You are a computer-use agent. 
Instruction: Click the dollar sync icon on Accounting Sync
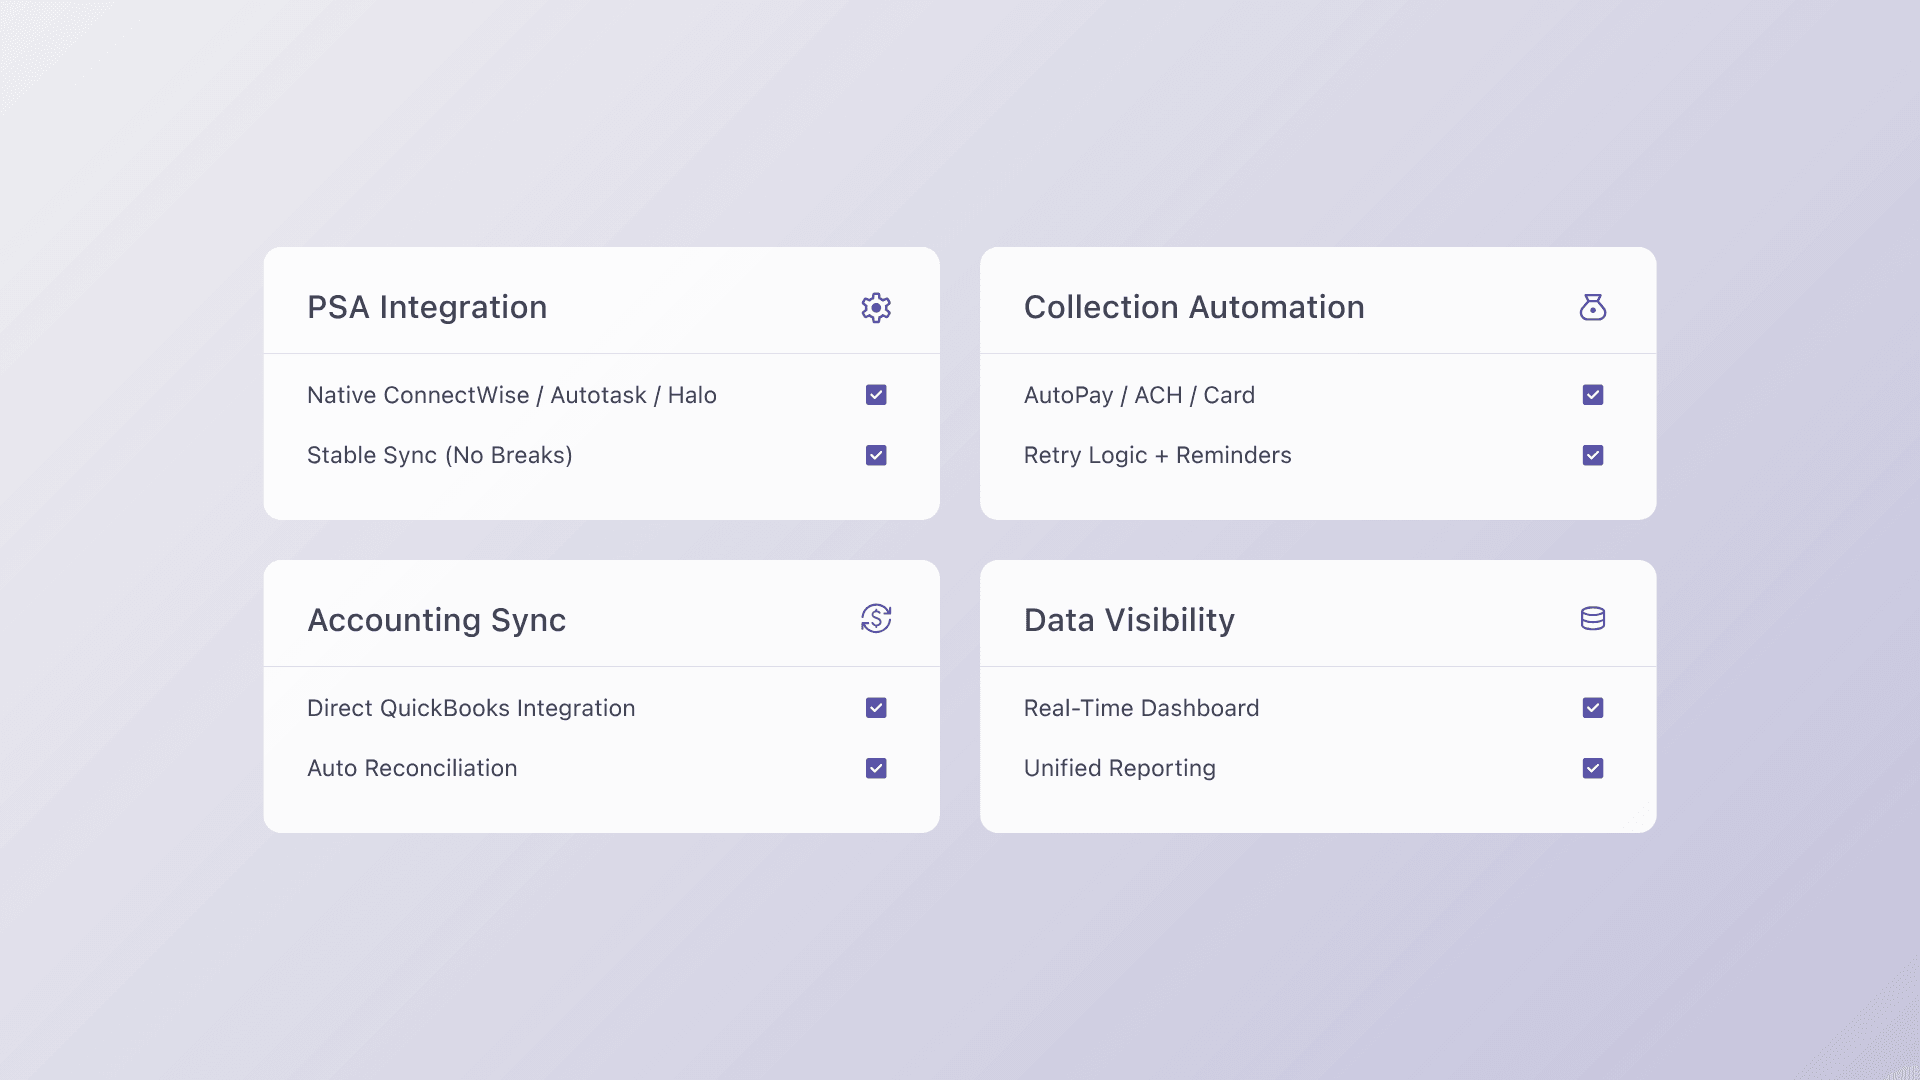876,619
